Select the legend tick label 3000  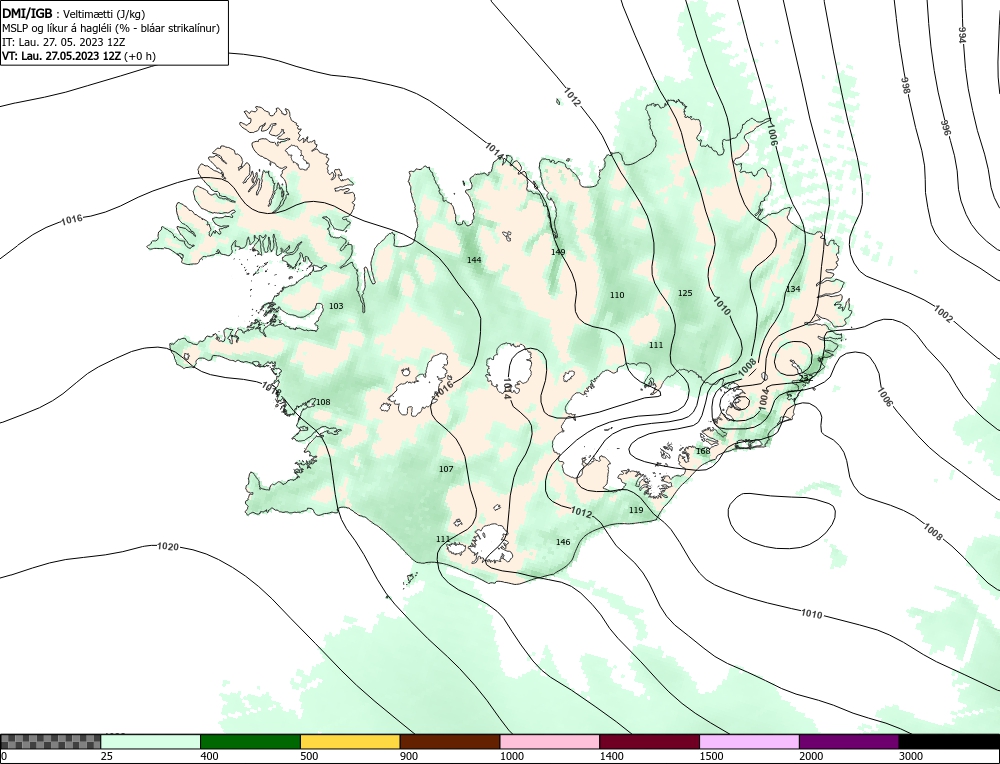pos(911,757)
